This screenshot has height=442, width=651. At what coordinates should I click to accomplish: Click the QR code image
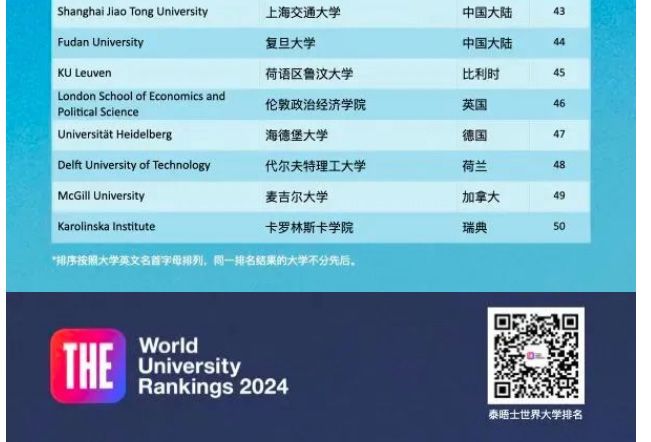[x=536, y=356]
